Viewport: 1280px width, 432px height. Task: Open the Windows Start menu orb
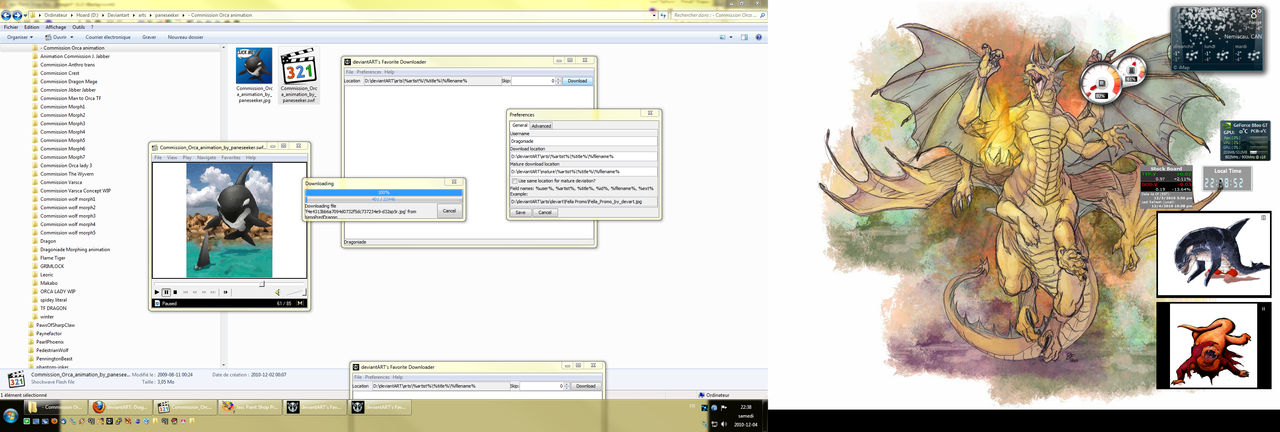10,414
